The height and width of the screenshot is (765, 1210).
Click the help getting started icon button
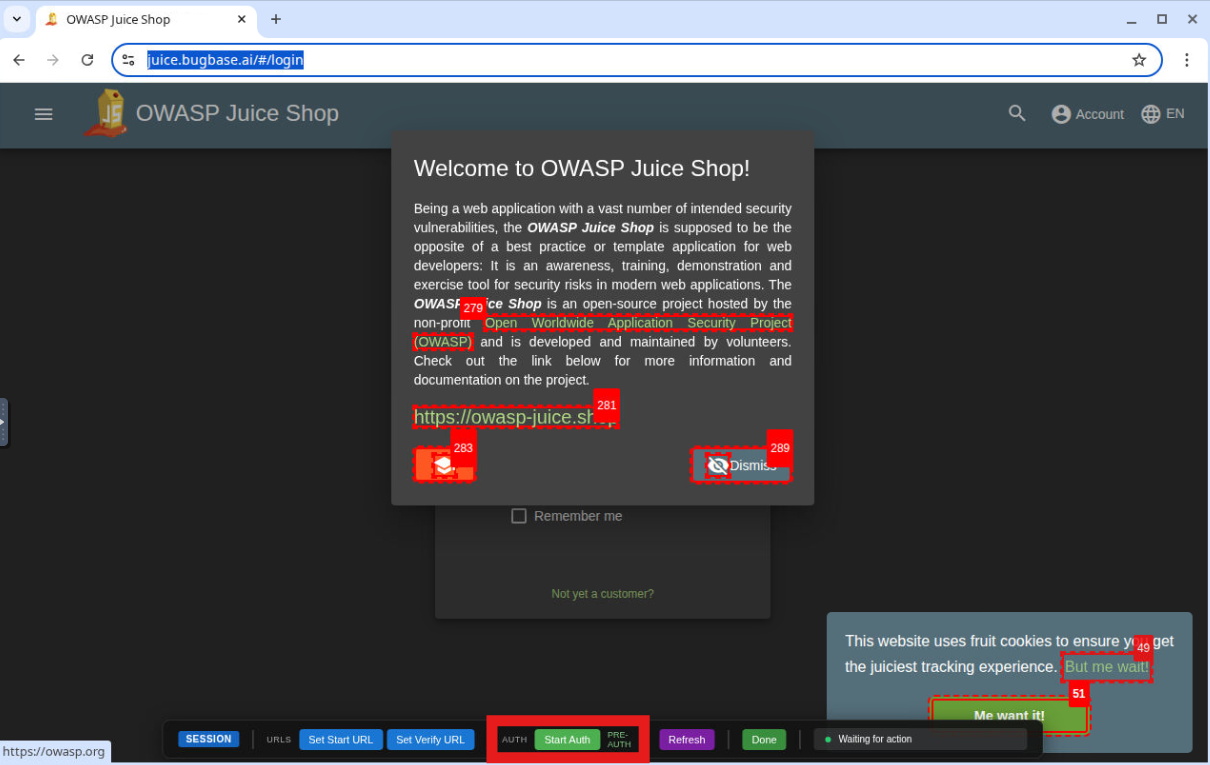click(443, 465)
